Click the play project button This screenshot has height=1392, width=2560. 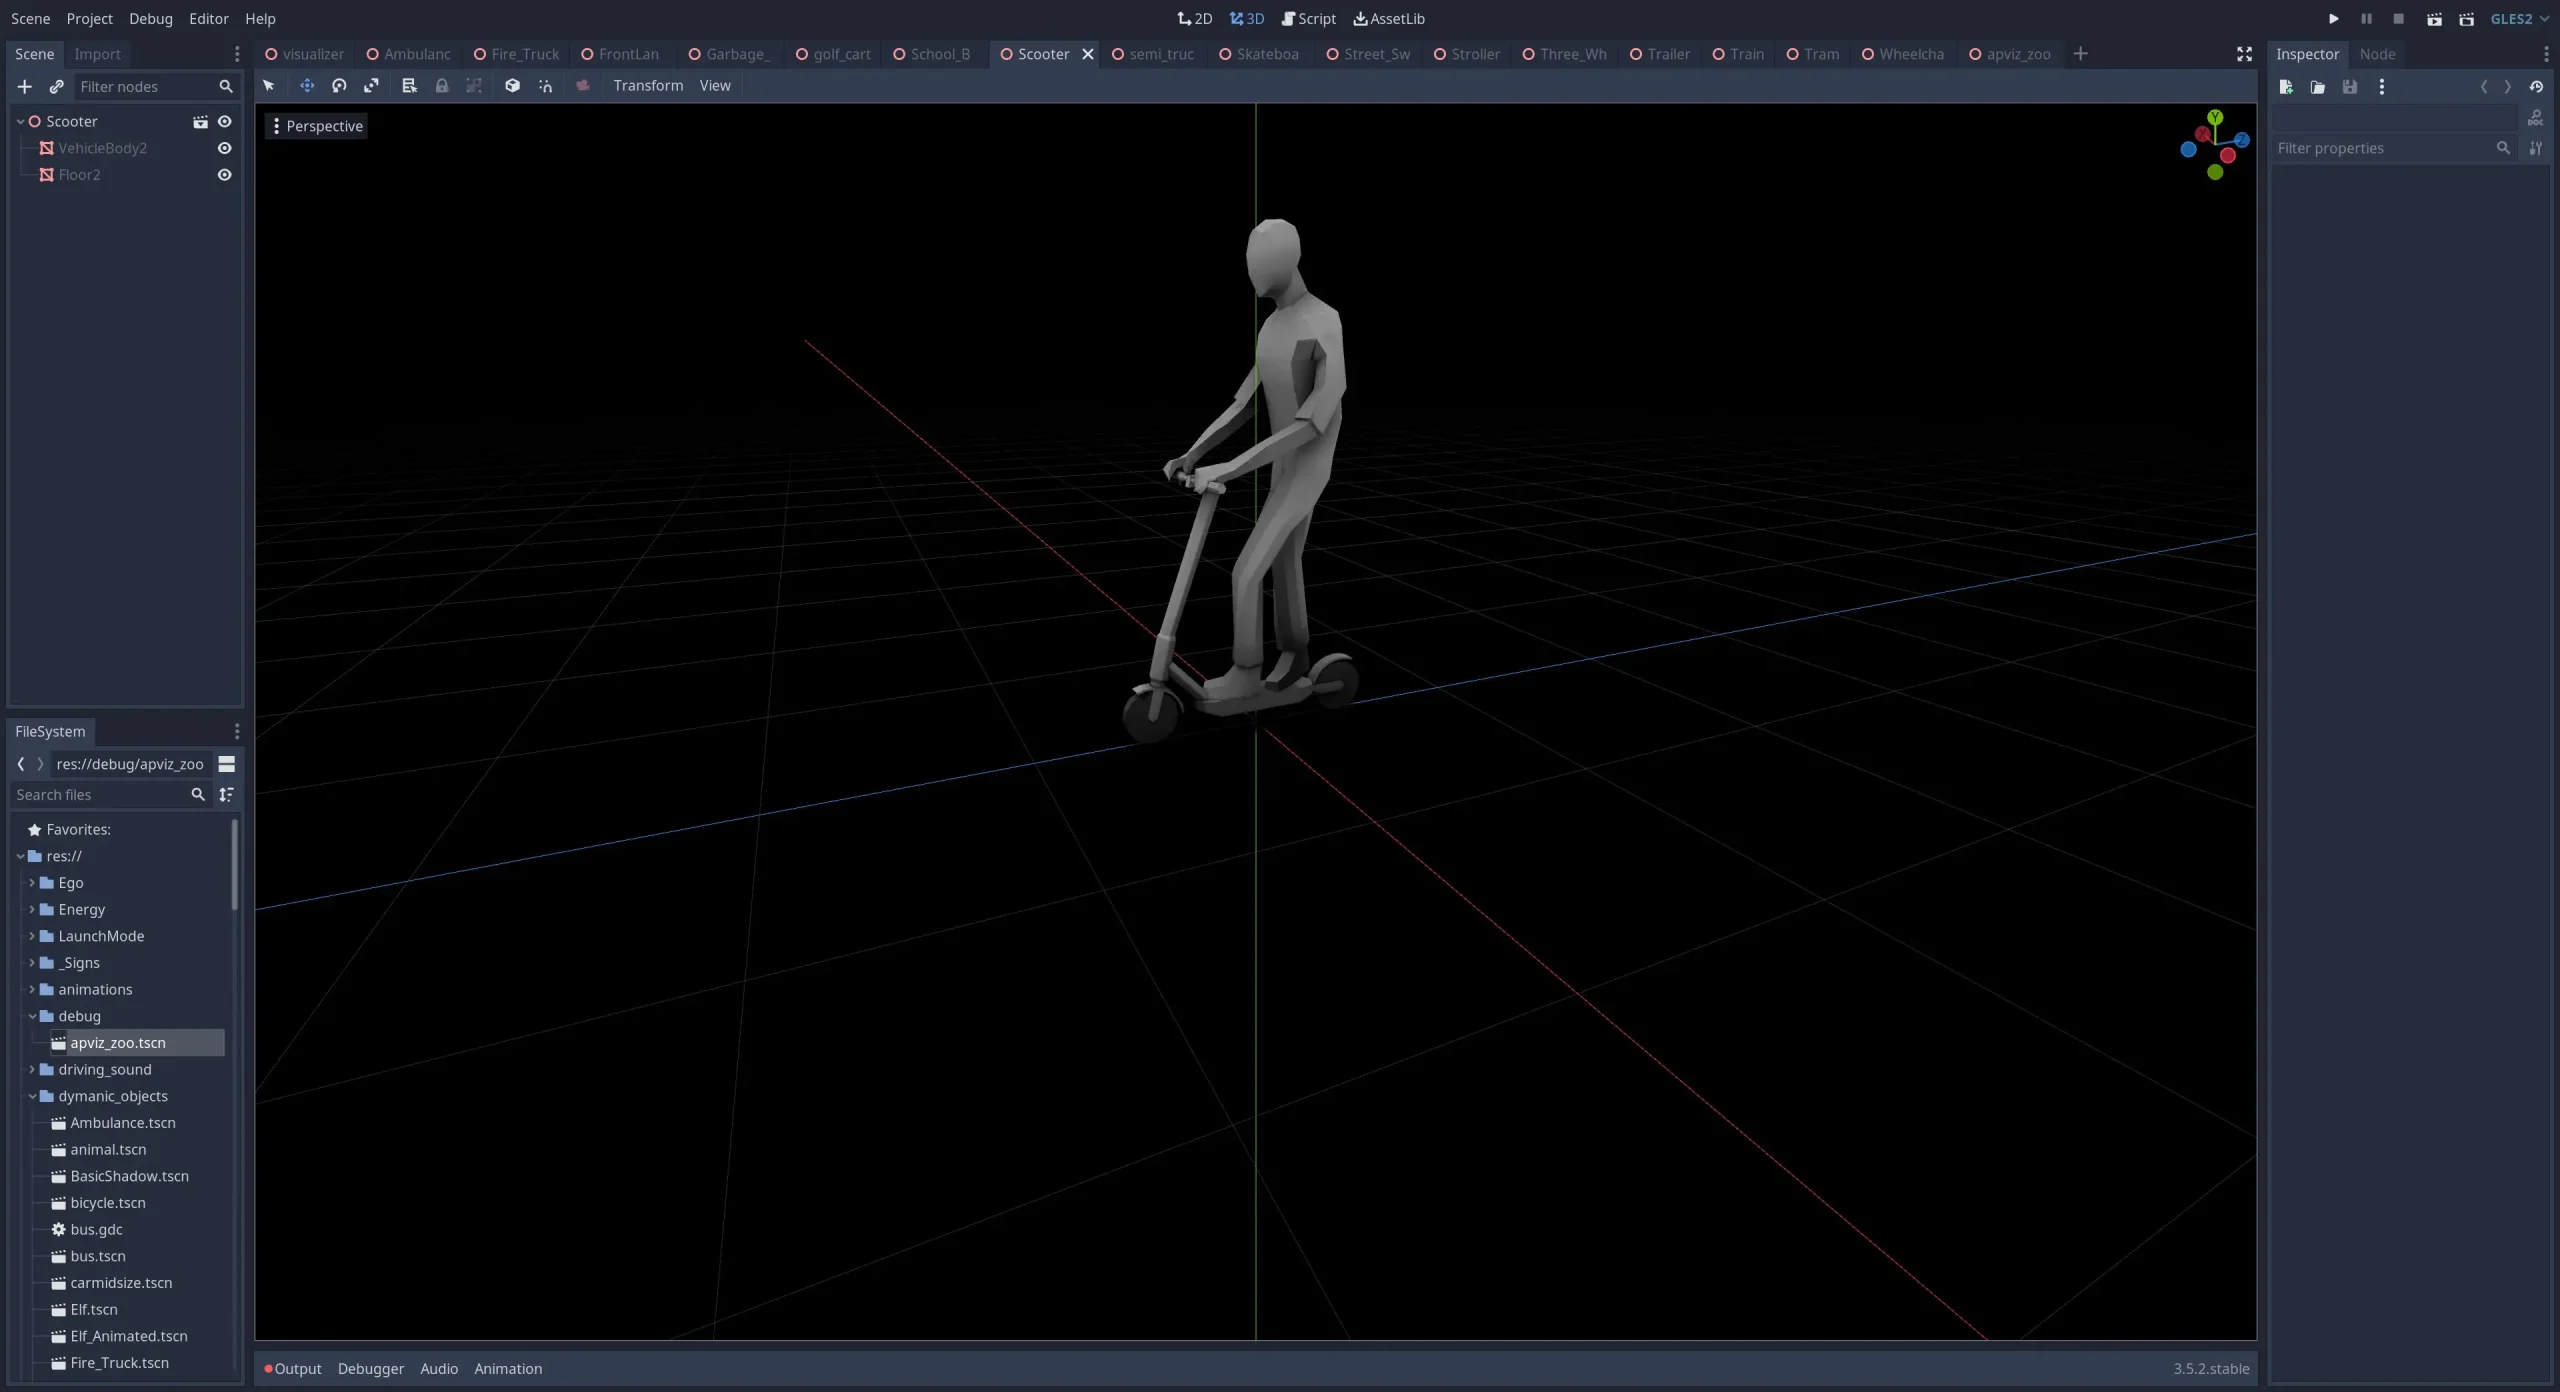click(2334, 19)
